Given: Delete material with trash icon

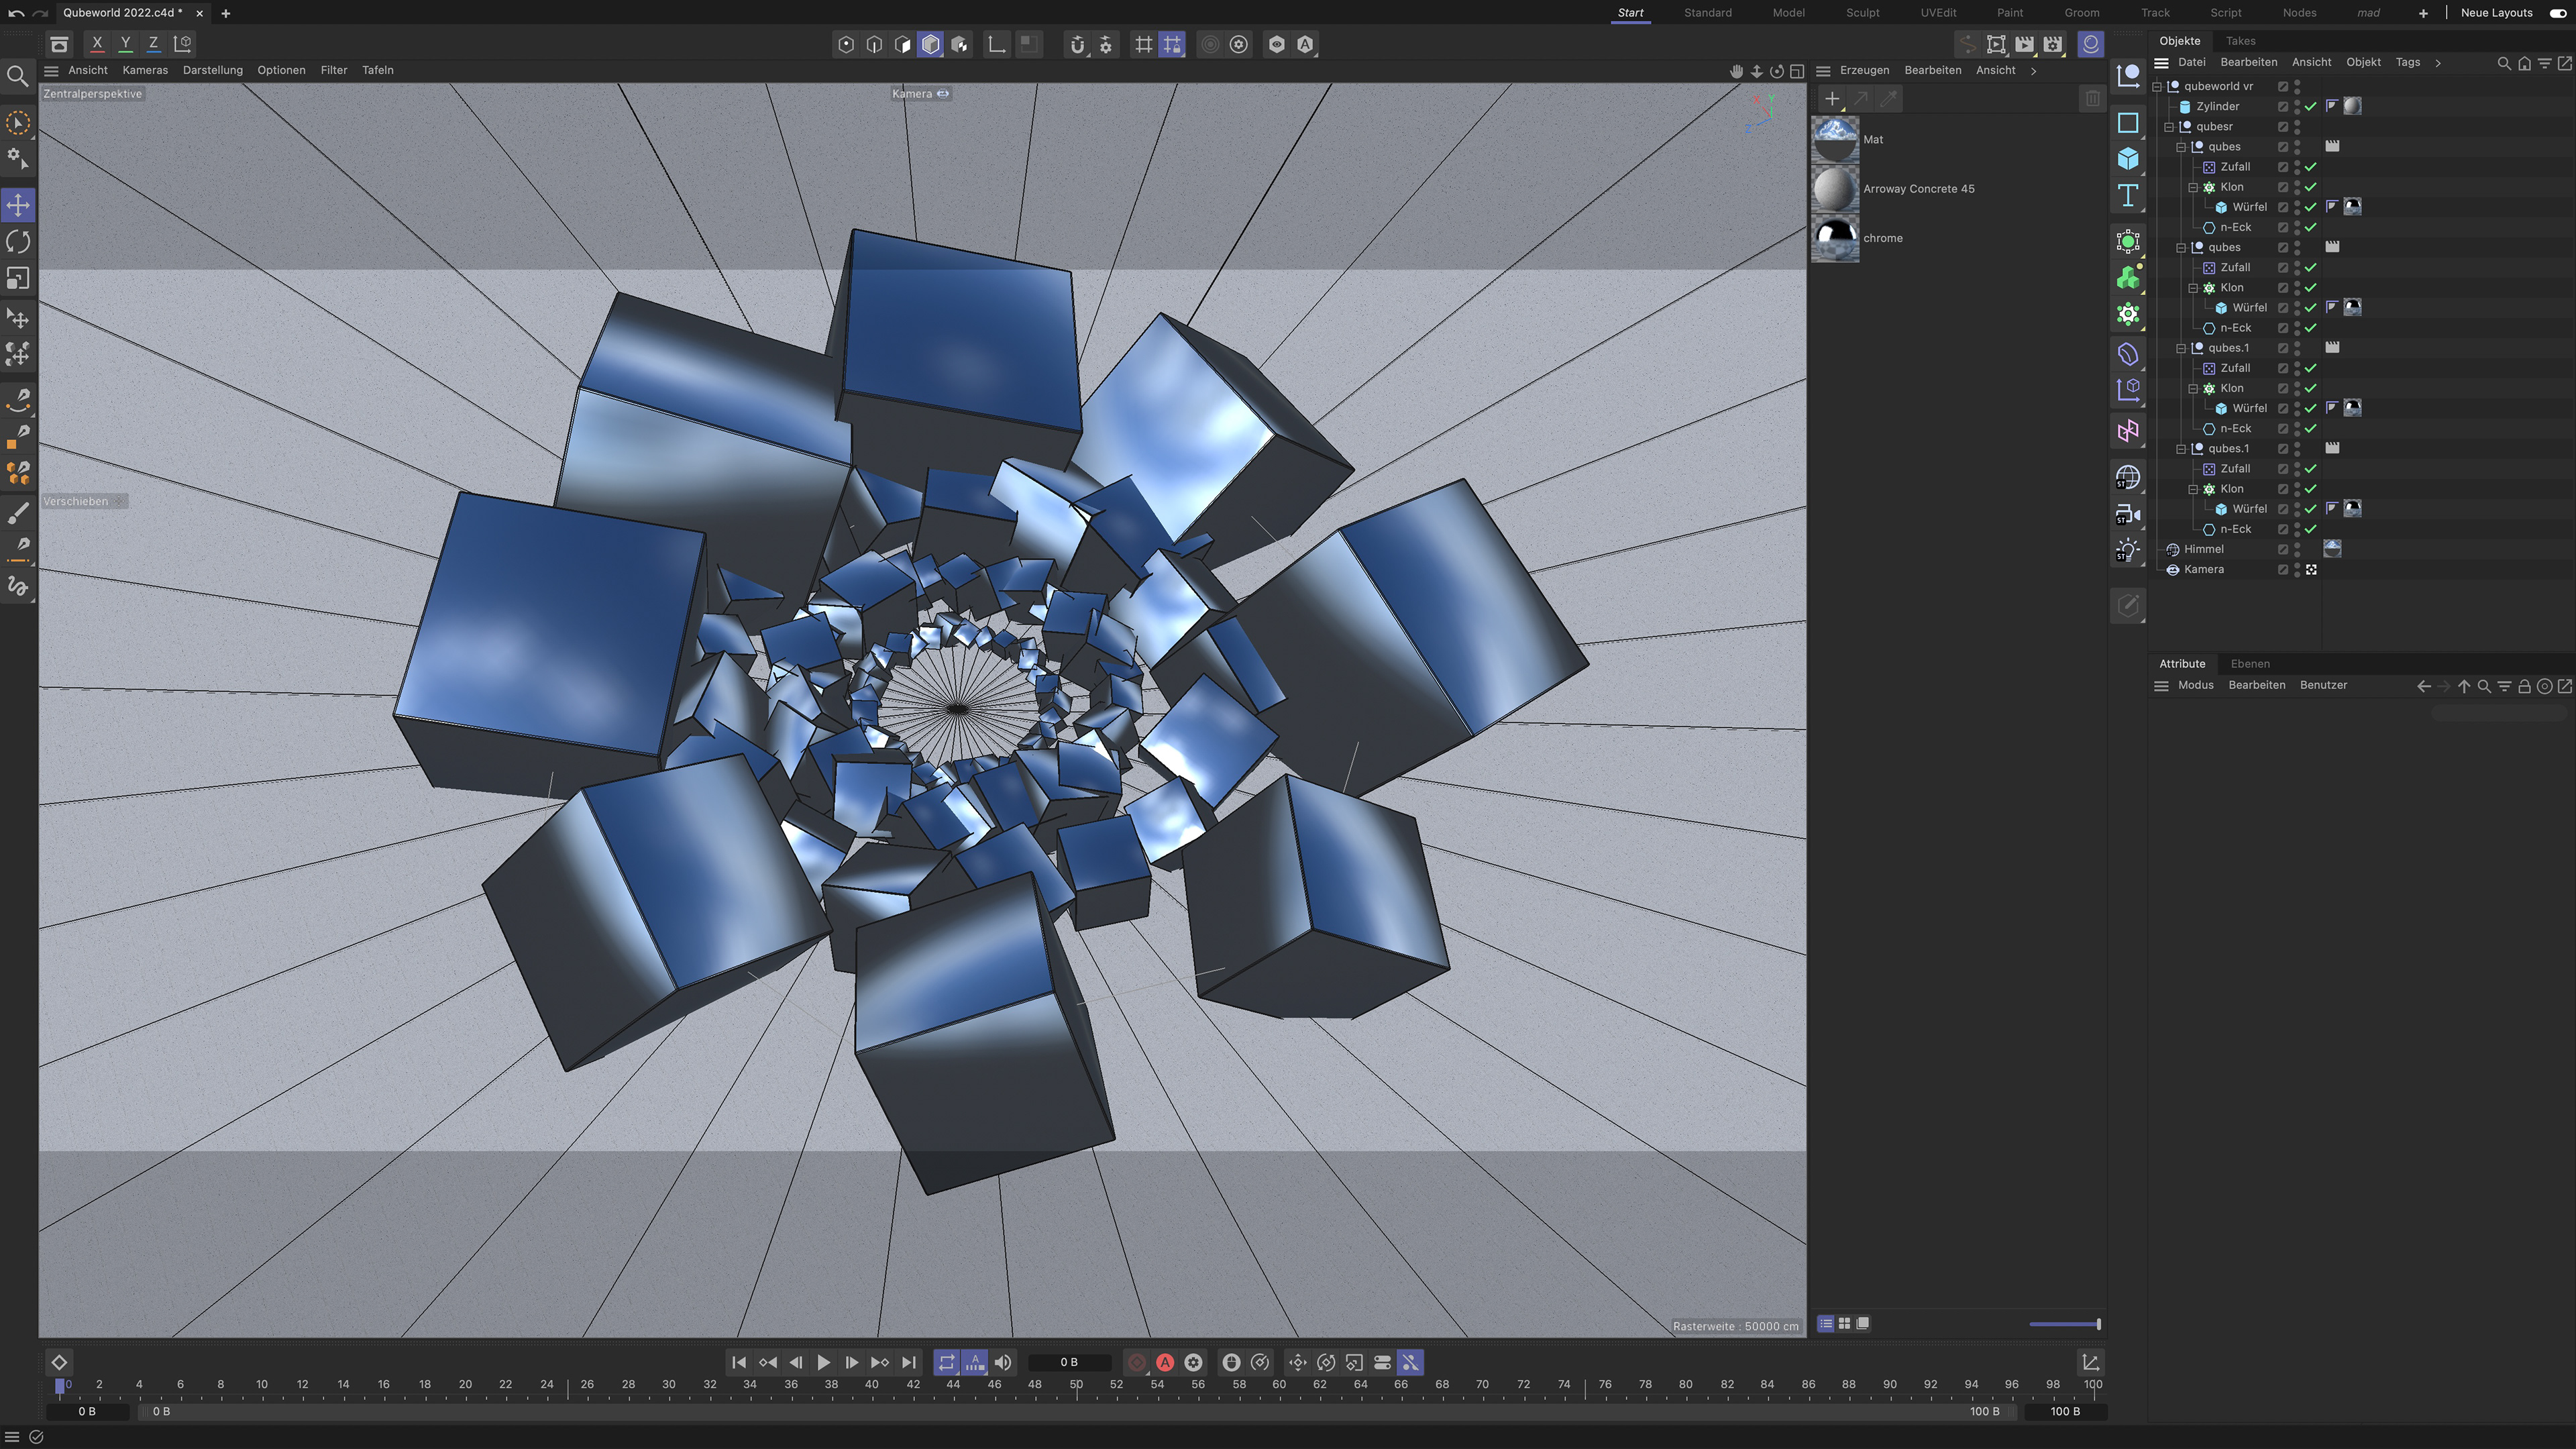Looking at the screenshot, I should [x=2092, y=98].
